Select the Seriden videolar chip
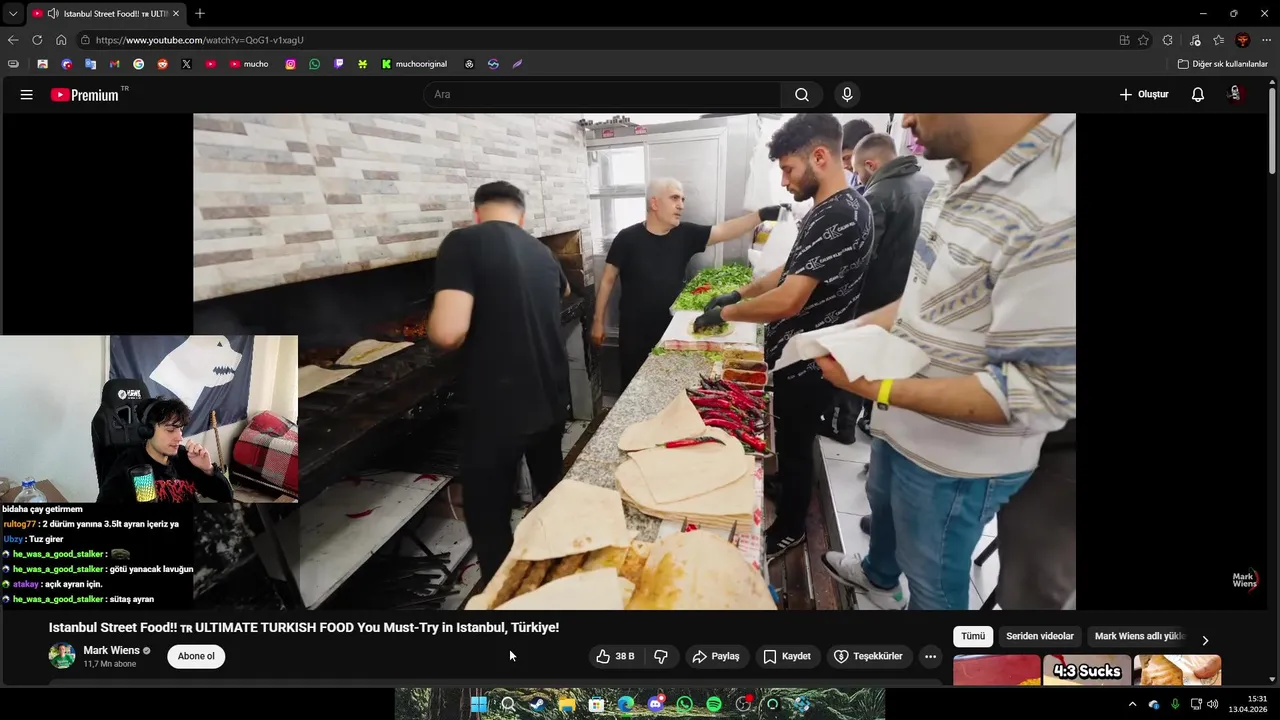Screen dimensions: 1280x720 click(1040, 636)
